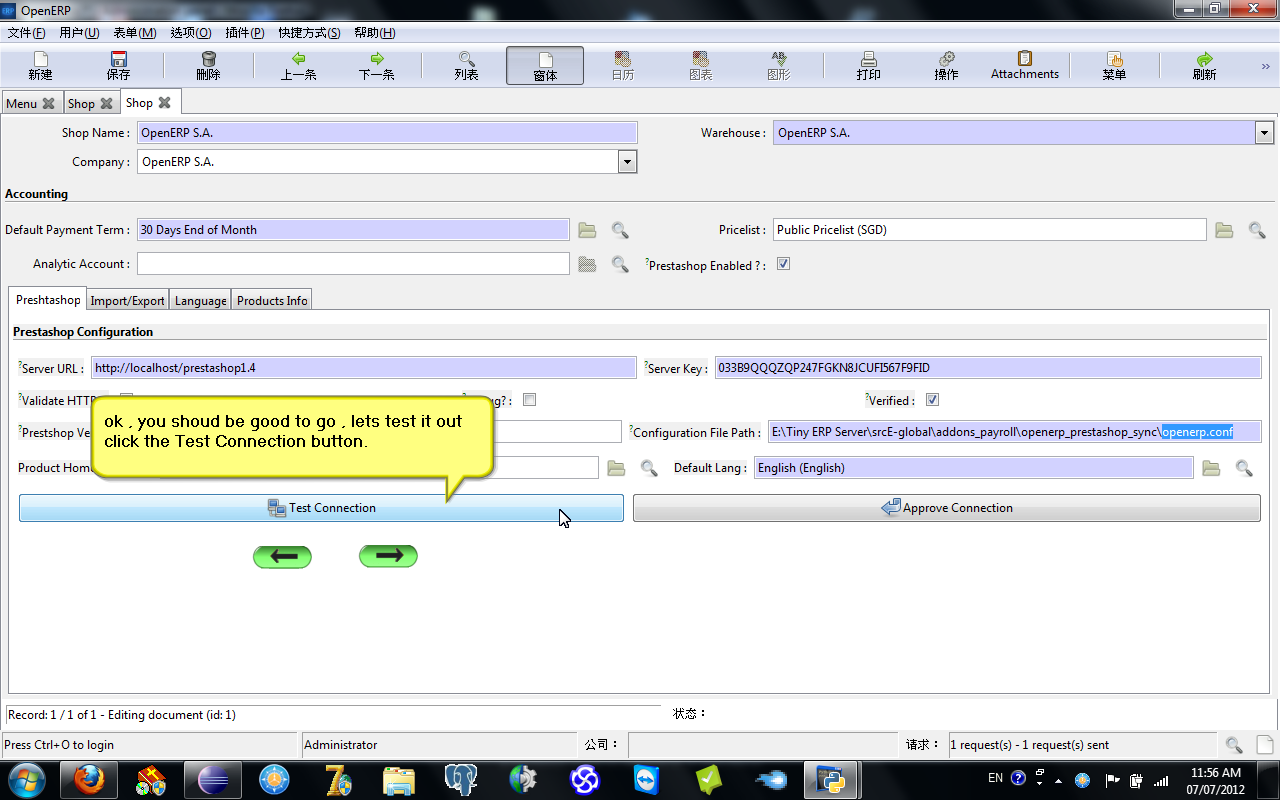Click the Test Connection button
Screen dimensions: 1280x800
point(321,508)
